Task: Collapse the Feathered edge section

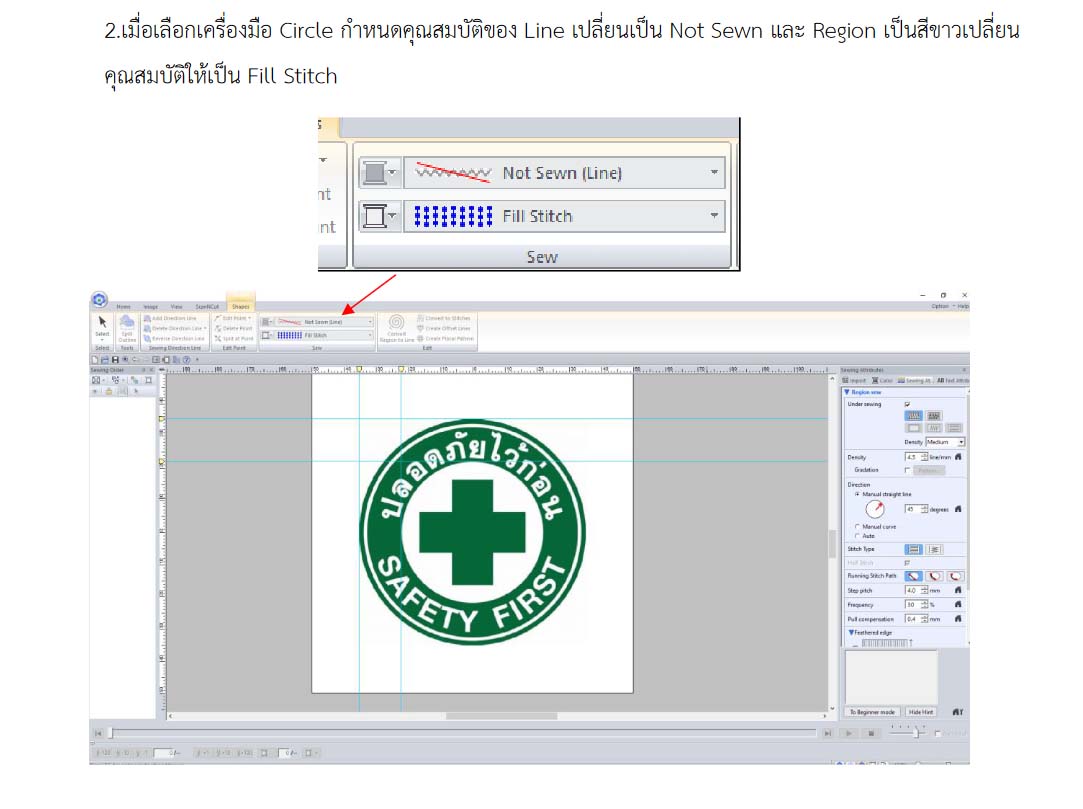Action: coord(851,632)
